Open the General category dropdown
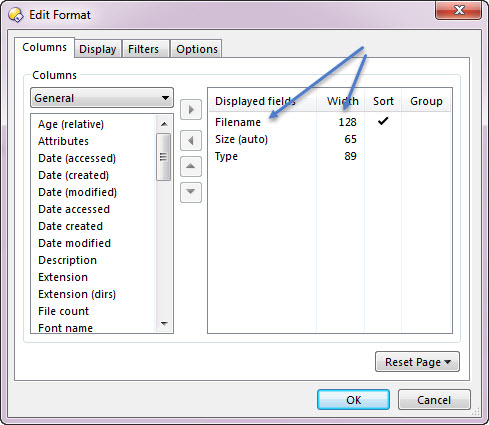The height and width of the screenshot is (425, 489). pyautogui.click(x=102, y=98)
